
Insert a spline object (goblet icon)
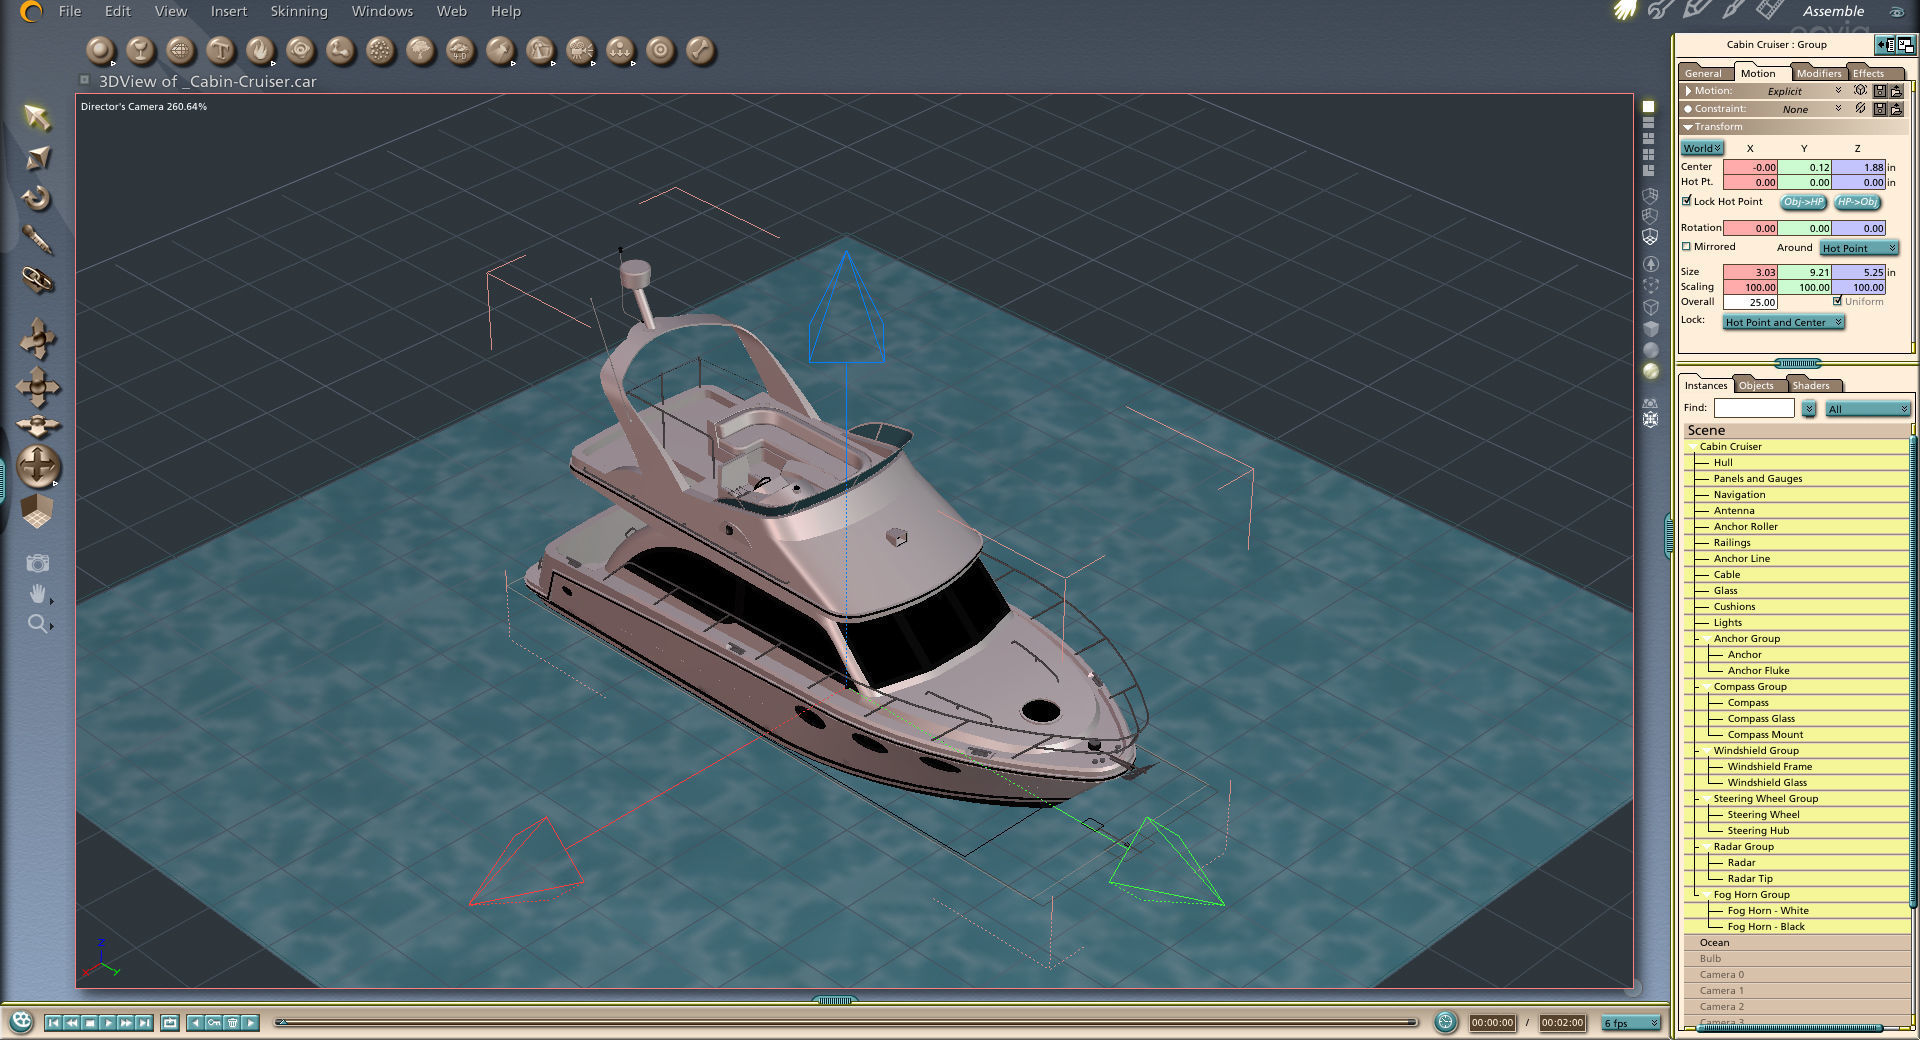pyautogui.click(x=140, y=50)
